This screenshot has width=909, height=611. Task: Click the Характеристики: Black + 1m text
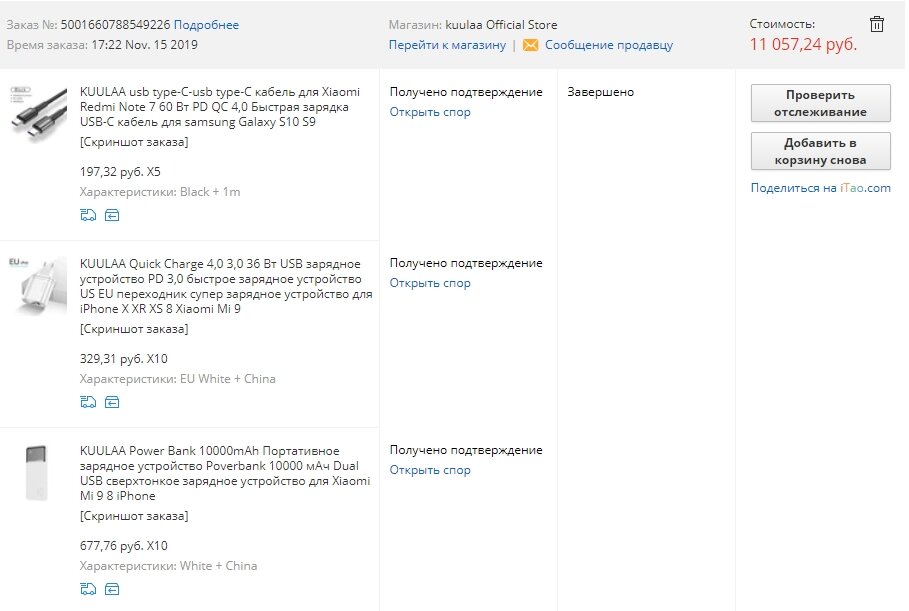click(x=160, y=192)
